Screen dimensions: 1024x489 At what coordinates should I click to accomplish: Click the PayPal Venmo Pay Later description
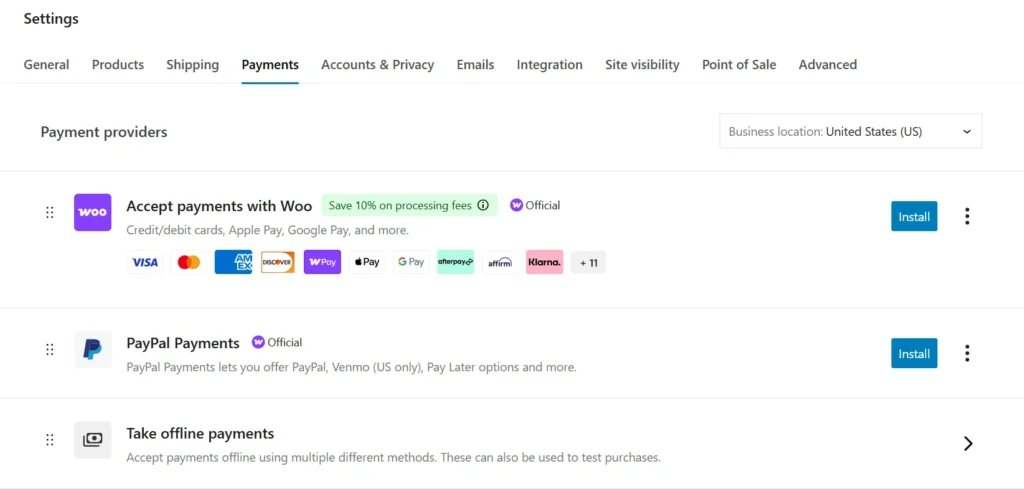click(351, 367)
